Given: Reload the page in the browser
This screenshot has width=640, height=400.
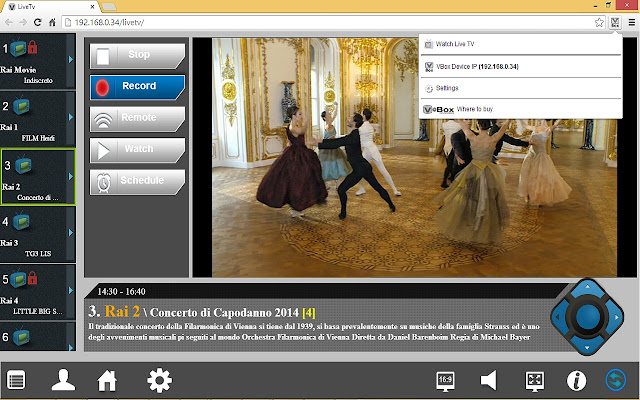Looking at the screenshot, I should pos(38,22).
